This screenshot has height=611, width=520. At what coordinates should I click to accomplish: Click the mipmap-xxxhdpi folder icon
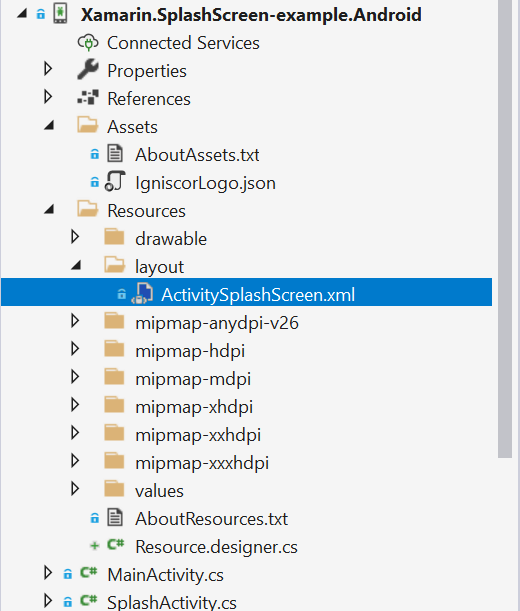(x=114, y=461)
